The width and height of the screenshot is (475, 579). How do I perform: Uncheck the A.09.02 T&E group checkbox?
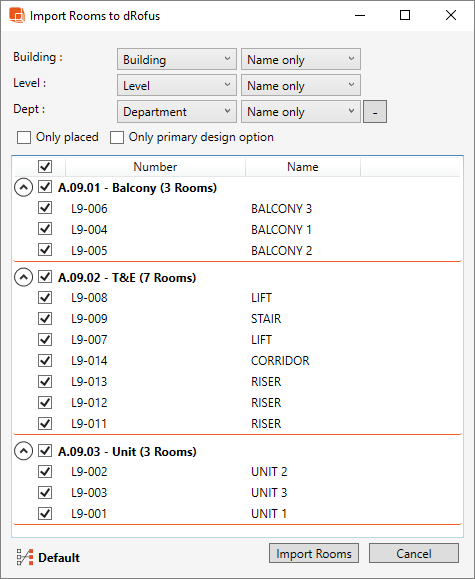[x=45, y=277]
